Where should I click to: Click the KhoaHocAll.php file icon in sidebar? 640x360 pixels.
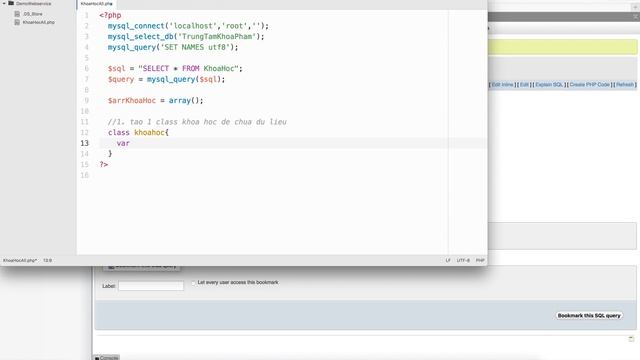17,22
